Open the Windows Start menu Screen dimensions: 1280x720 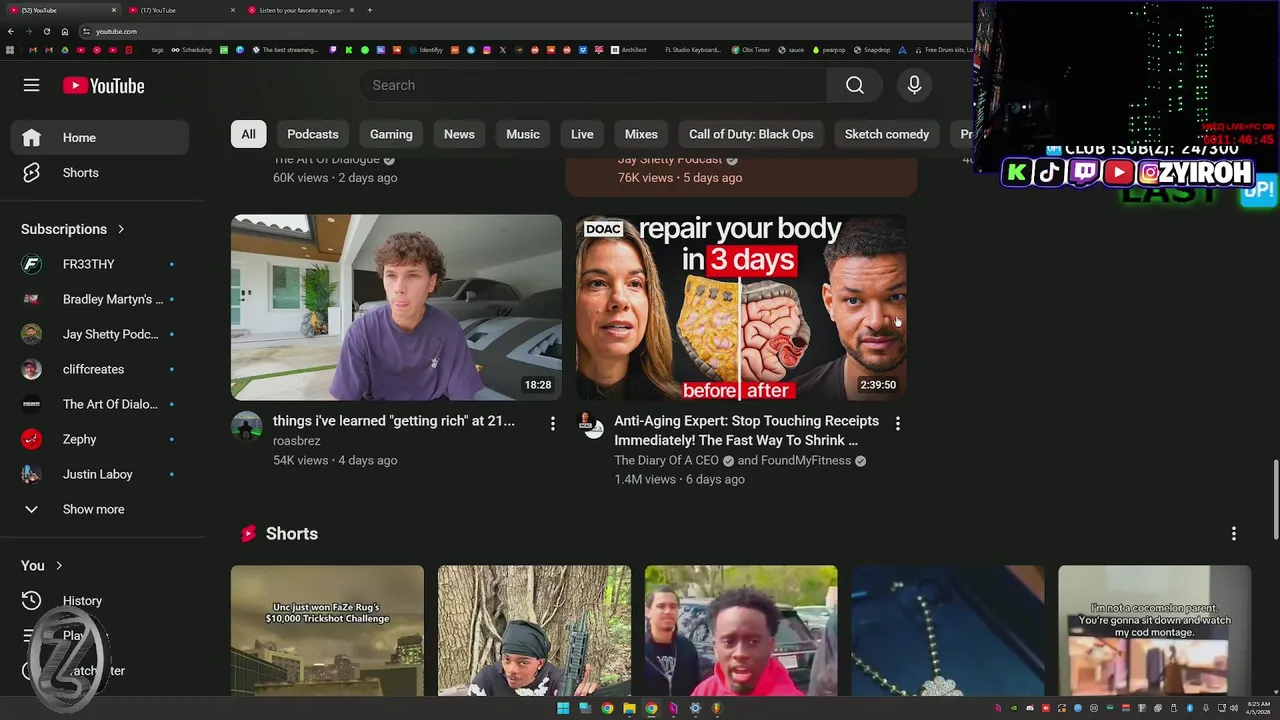[x=563, y=708]
